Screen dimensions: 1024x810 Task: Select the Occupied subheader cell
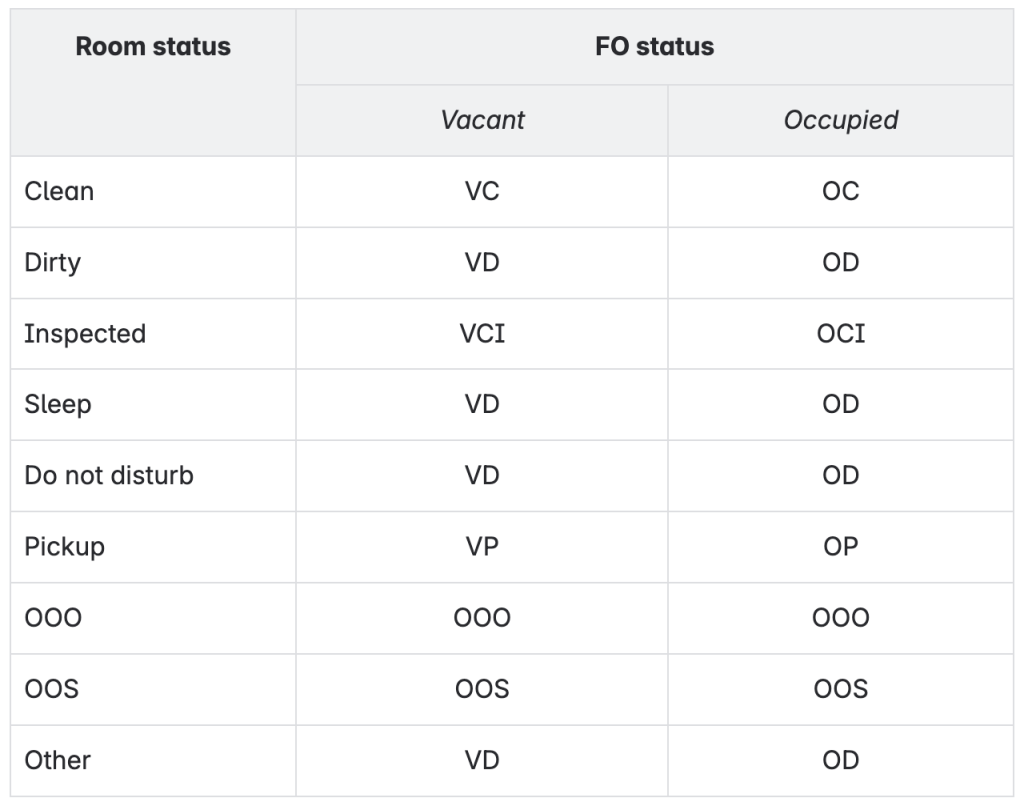click(840, 120)
